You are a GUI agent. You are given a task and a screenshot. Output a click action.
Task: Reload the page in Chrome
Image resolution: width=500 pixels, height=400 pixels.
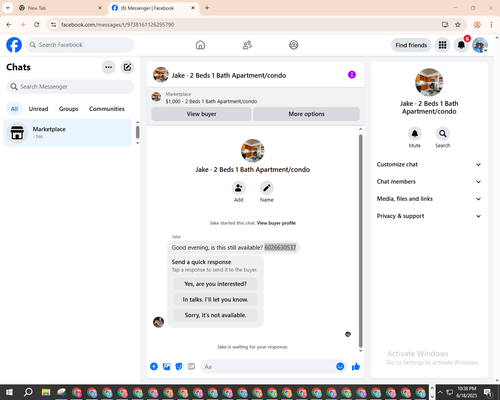tap(37, 25)
